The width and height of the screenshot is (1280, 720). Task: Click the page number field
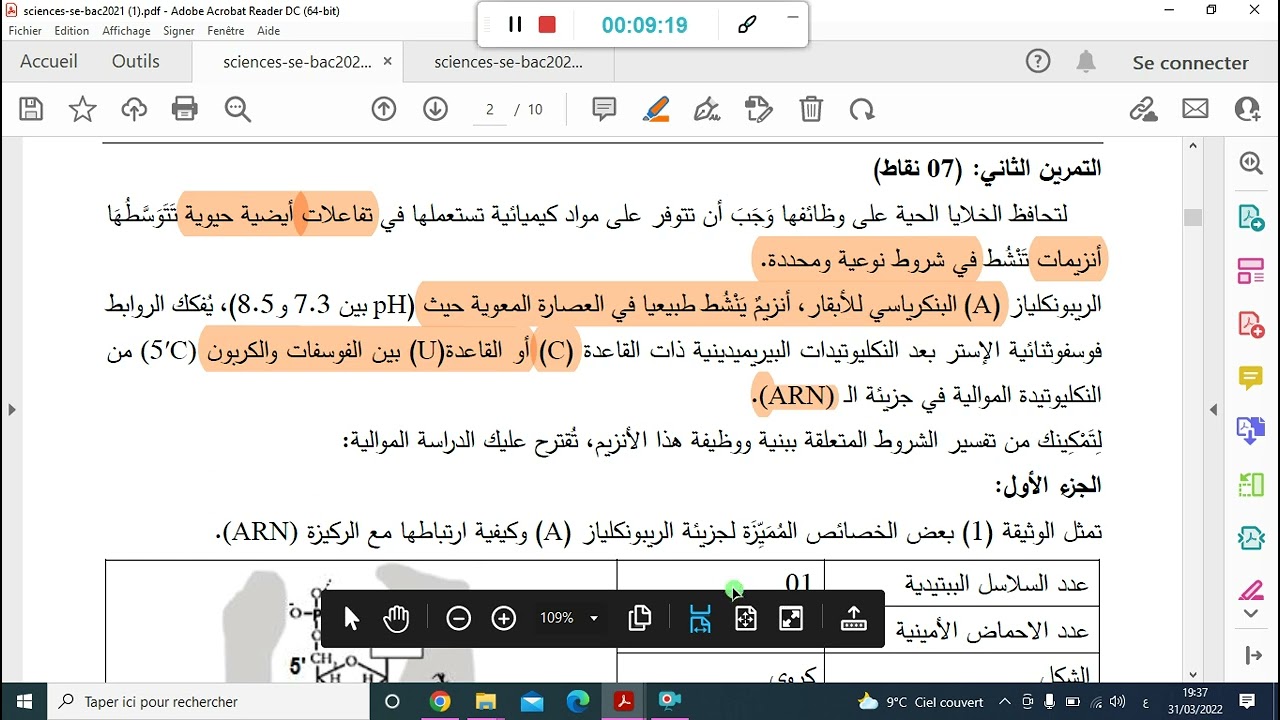tap(489, 109)
